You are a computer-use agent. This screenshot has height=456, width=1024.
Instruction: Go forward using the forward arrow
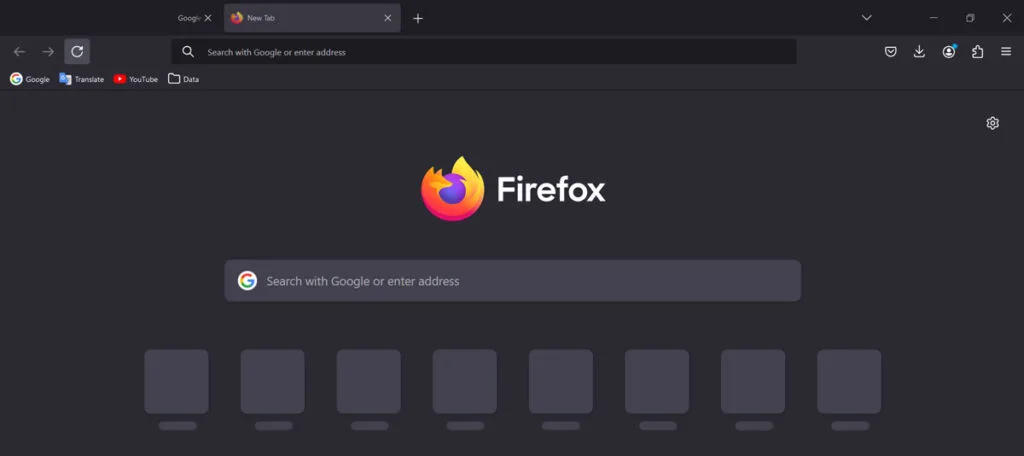click(x=48, y=52)
